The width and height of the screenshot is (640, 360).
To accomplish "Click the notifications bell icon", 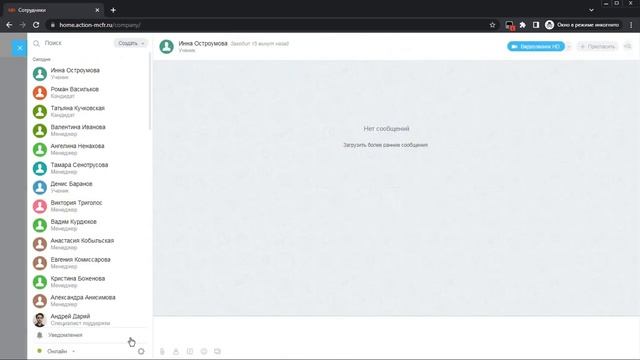I will (40, 335).
